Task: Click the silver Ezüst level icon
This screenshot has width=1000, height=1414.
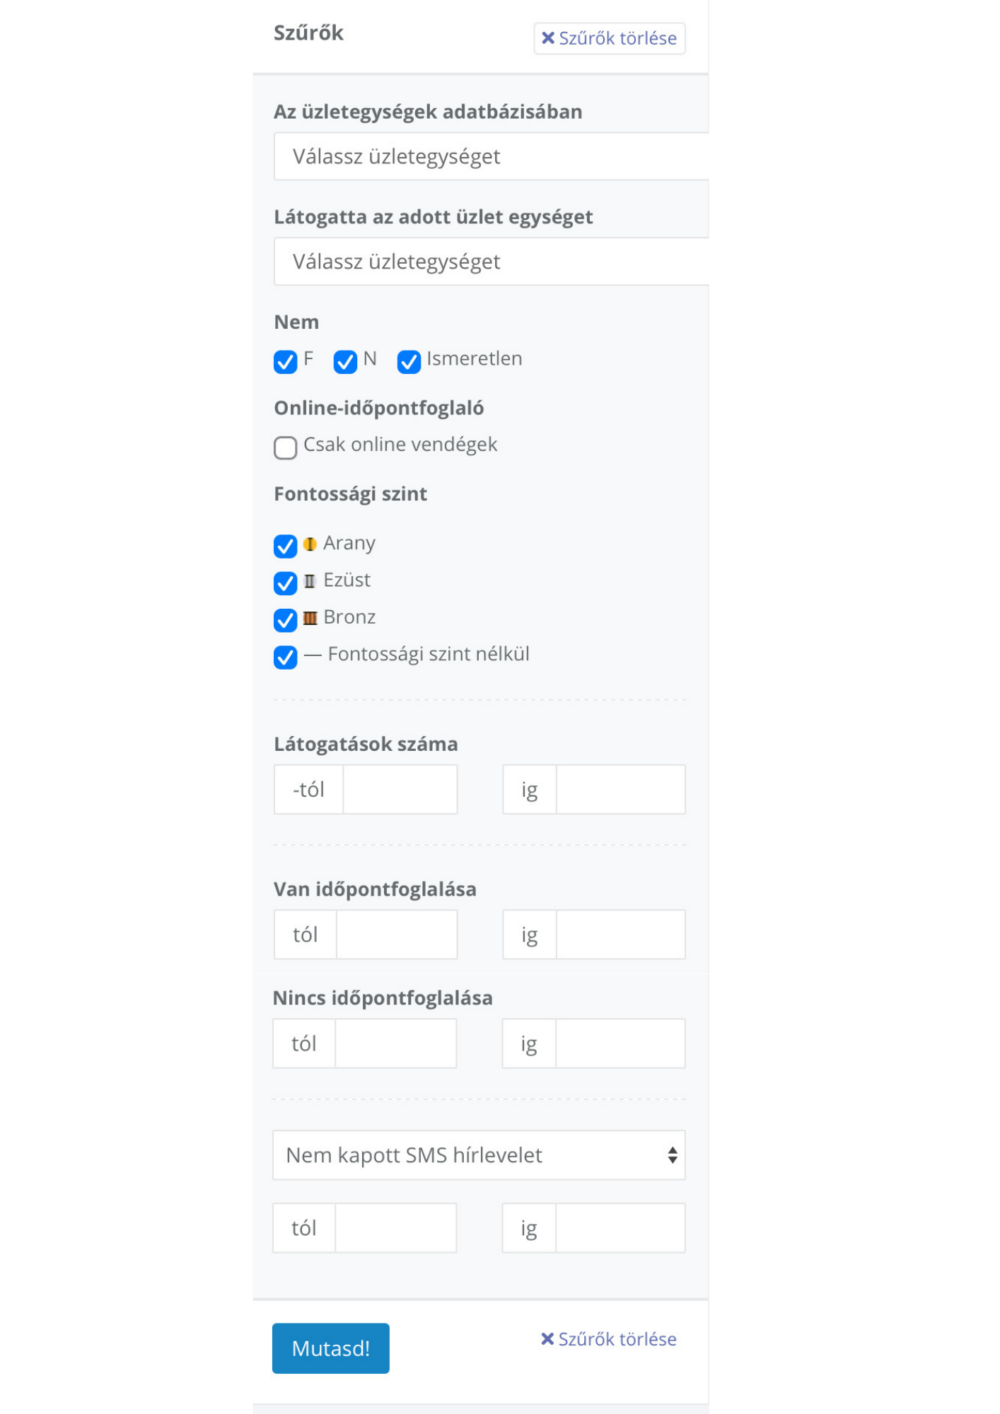Action: pos(310,581)
